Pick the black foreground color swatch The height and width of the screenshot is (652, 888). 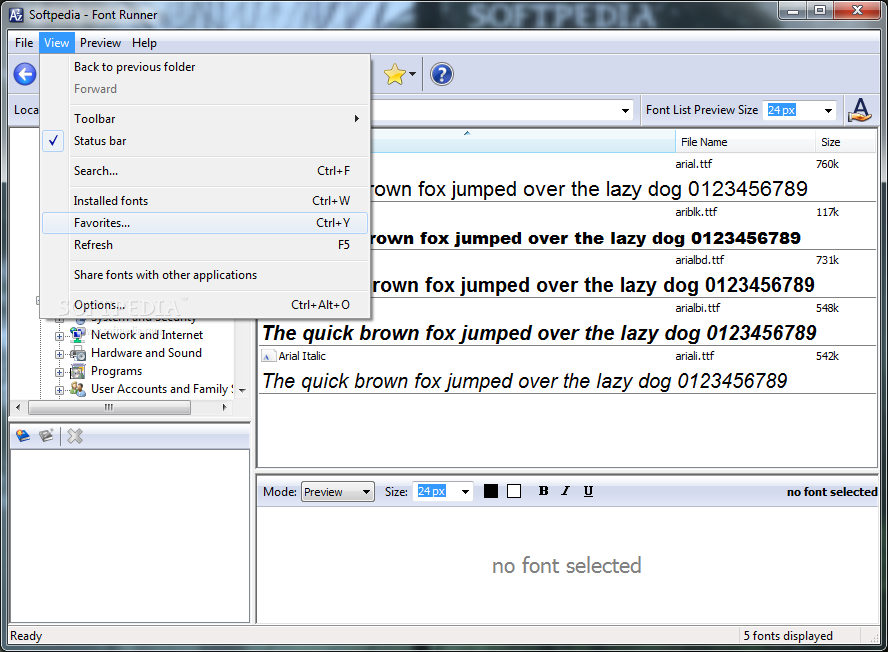[x=491, y=491]
